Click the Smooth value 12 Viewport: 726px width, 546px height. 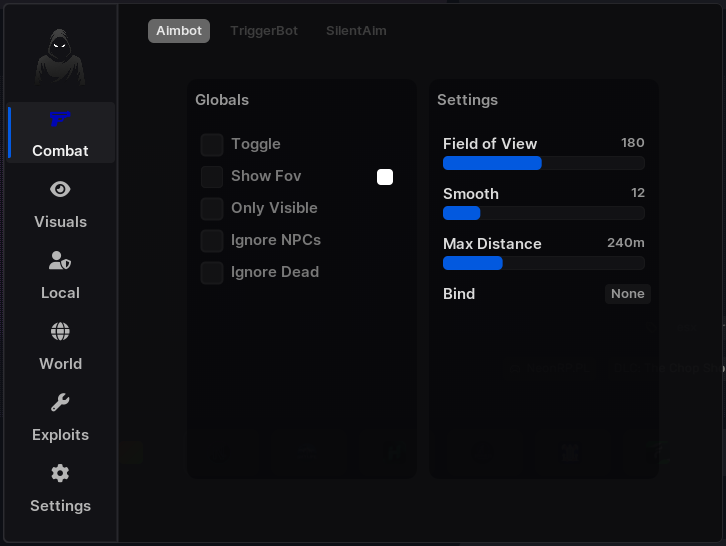click(x=638, y=193)
